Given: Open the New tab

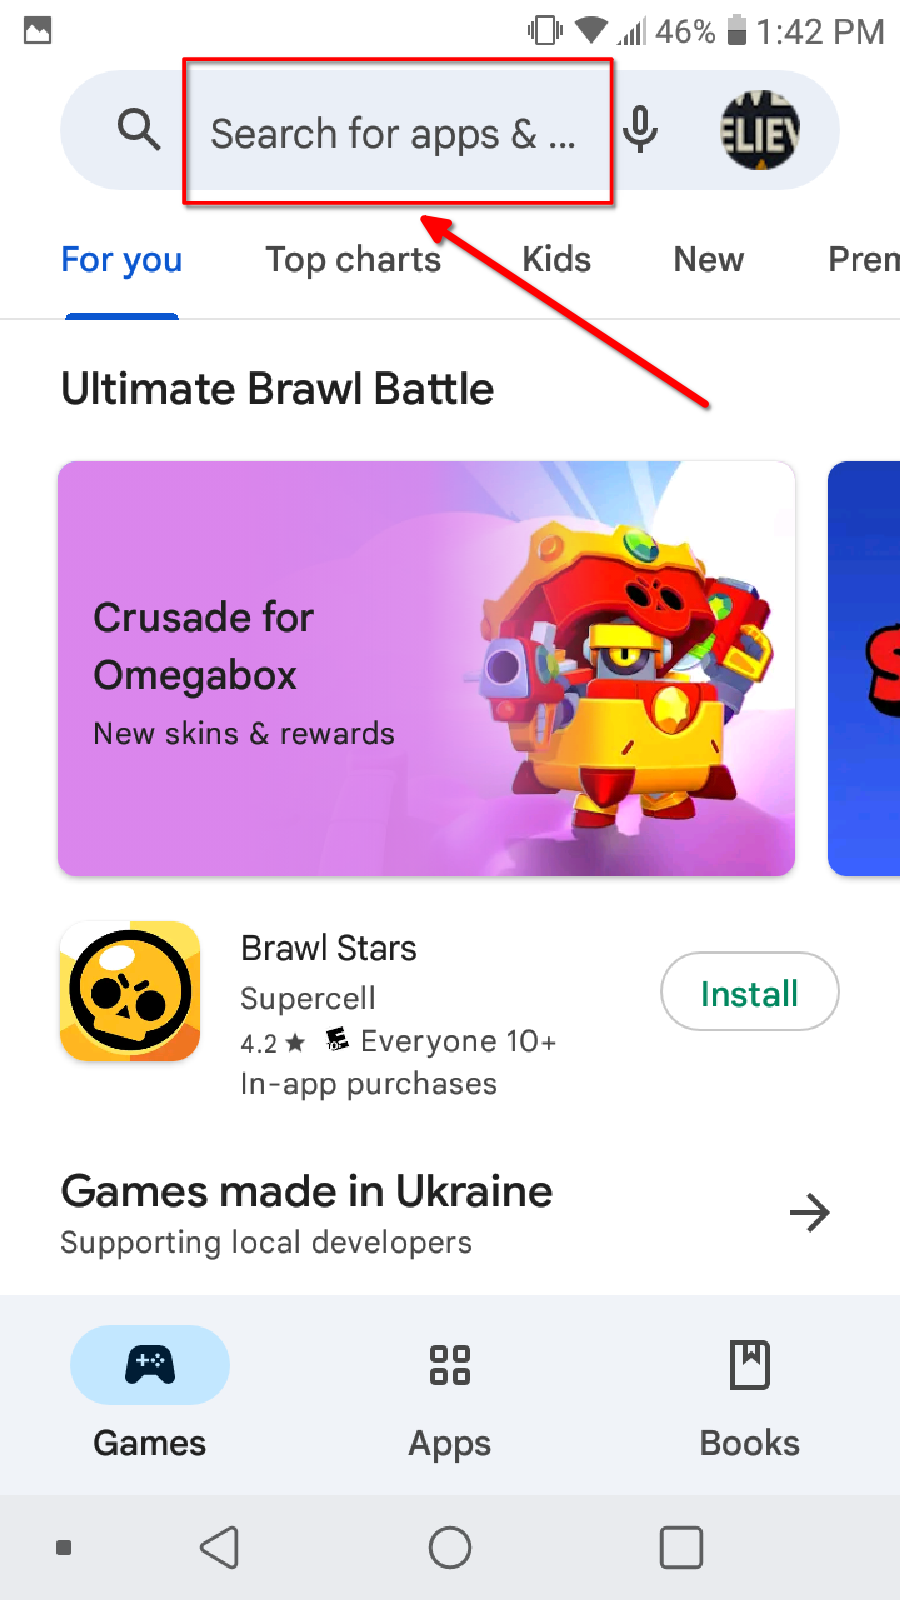Looking at the screenshot, I should pos(709,260).
